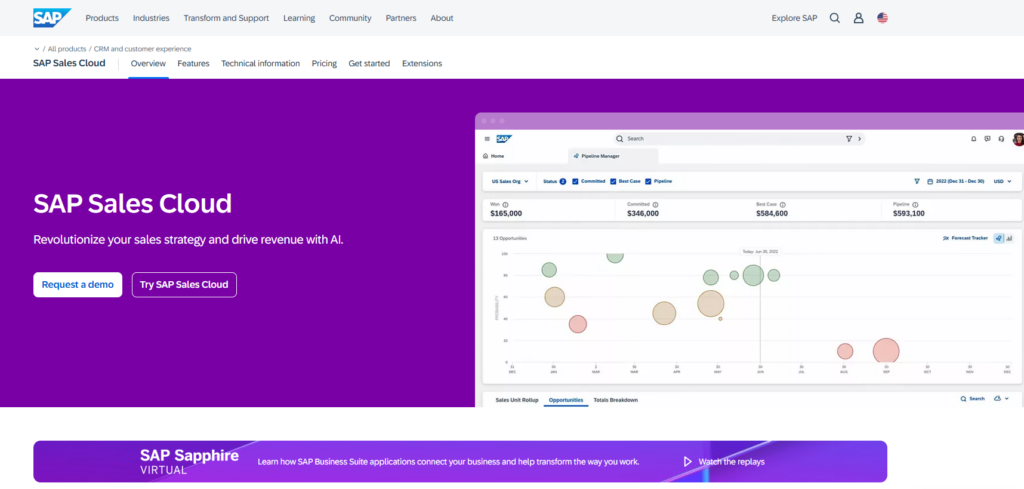Follow the CRM and customer experience breadcrumb
This screenshot has height=489, width=1024.
[x=142, y=49]
